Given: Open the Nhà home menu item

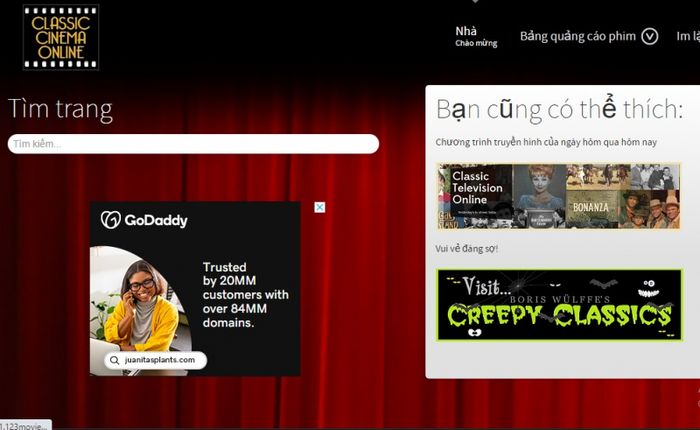Looking at the screenshot, I should (x=466, y=31).
